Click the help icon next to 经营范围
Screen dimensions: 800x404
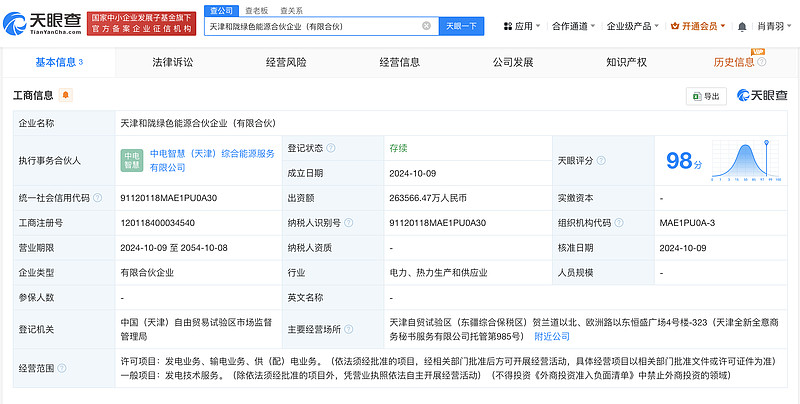(62, 368)
